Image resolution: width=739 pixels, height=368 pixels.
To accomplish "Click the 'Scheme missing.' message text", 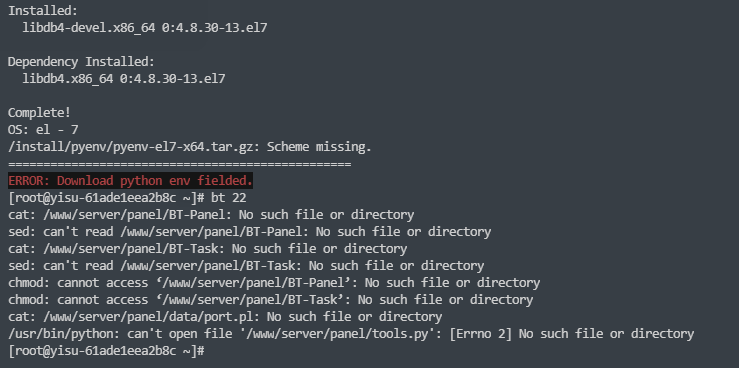I will 319,147.
